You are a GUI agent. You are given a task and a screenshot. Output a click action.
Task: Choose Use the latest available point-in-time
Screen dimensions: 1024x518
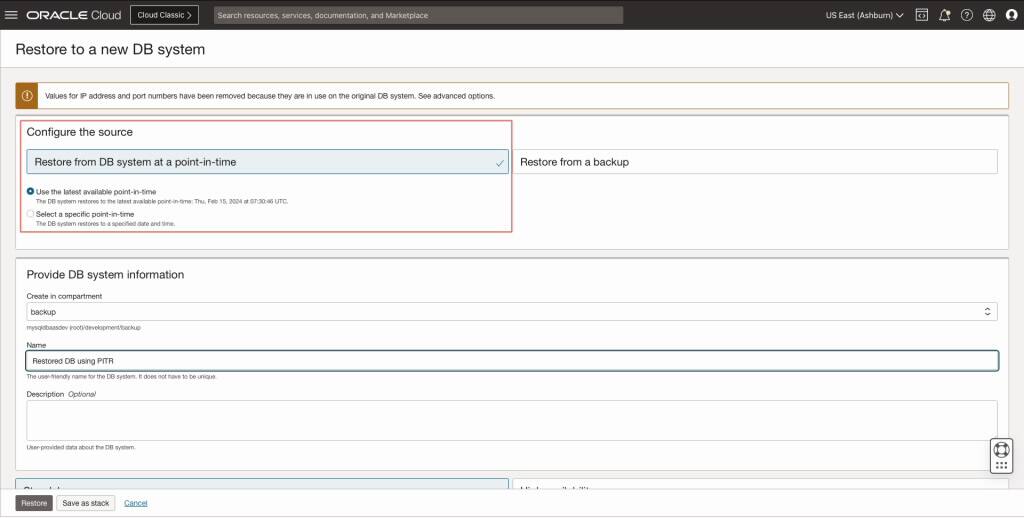(30, 191)
